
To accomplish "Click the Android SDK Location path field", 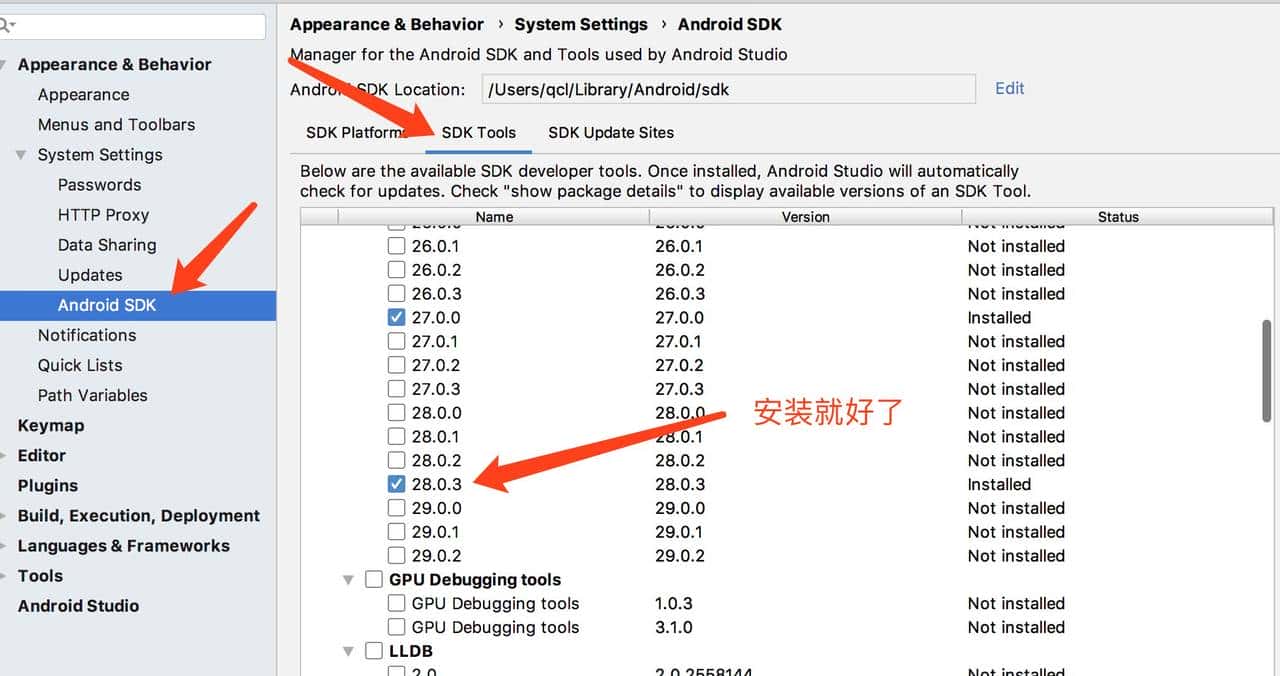I will [x=728, y=89].
